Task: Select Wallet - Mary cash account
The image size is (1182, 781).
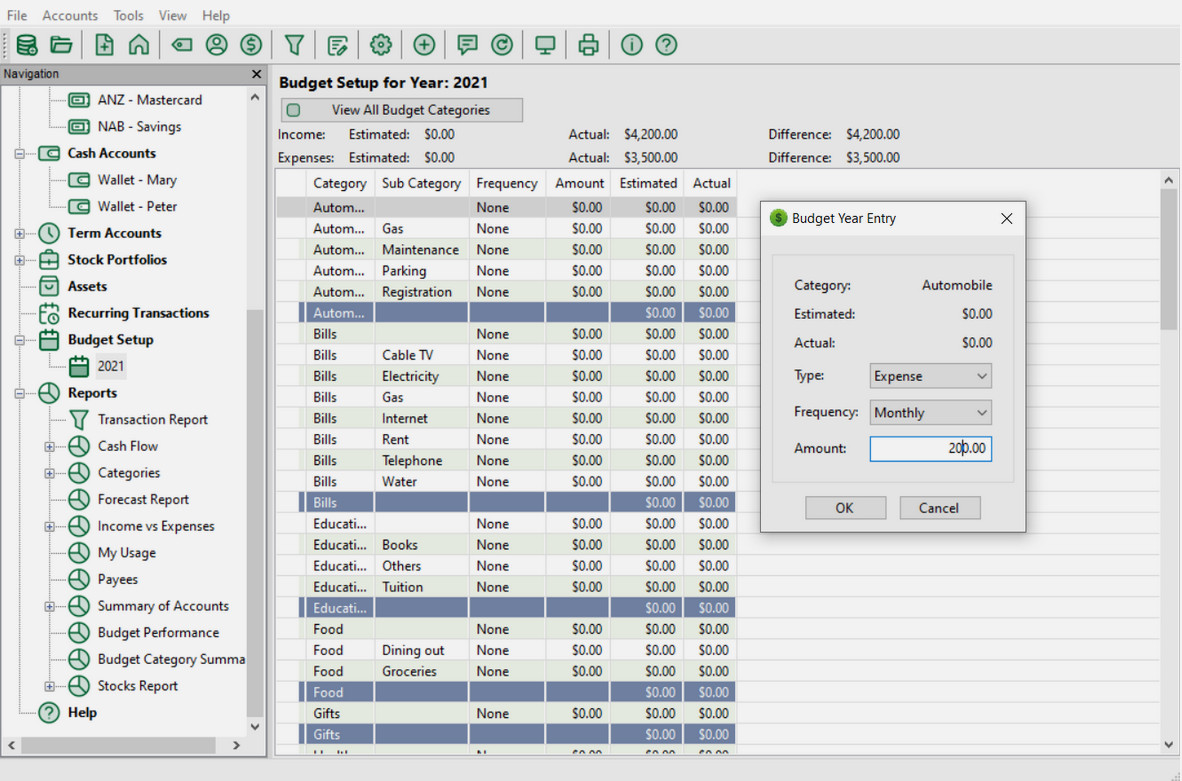Action: tap(137, 180)
